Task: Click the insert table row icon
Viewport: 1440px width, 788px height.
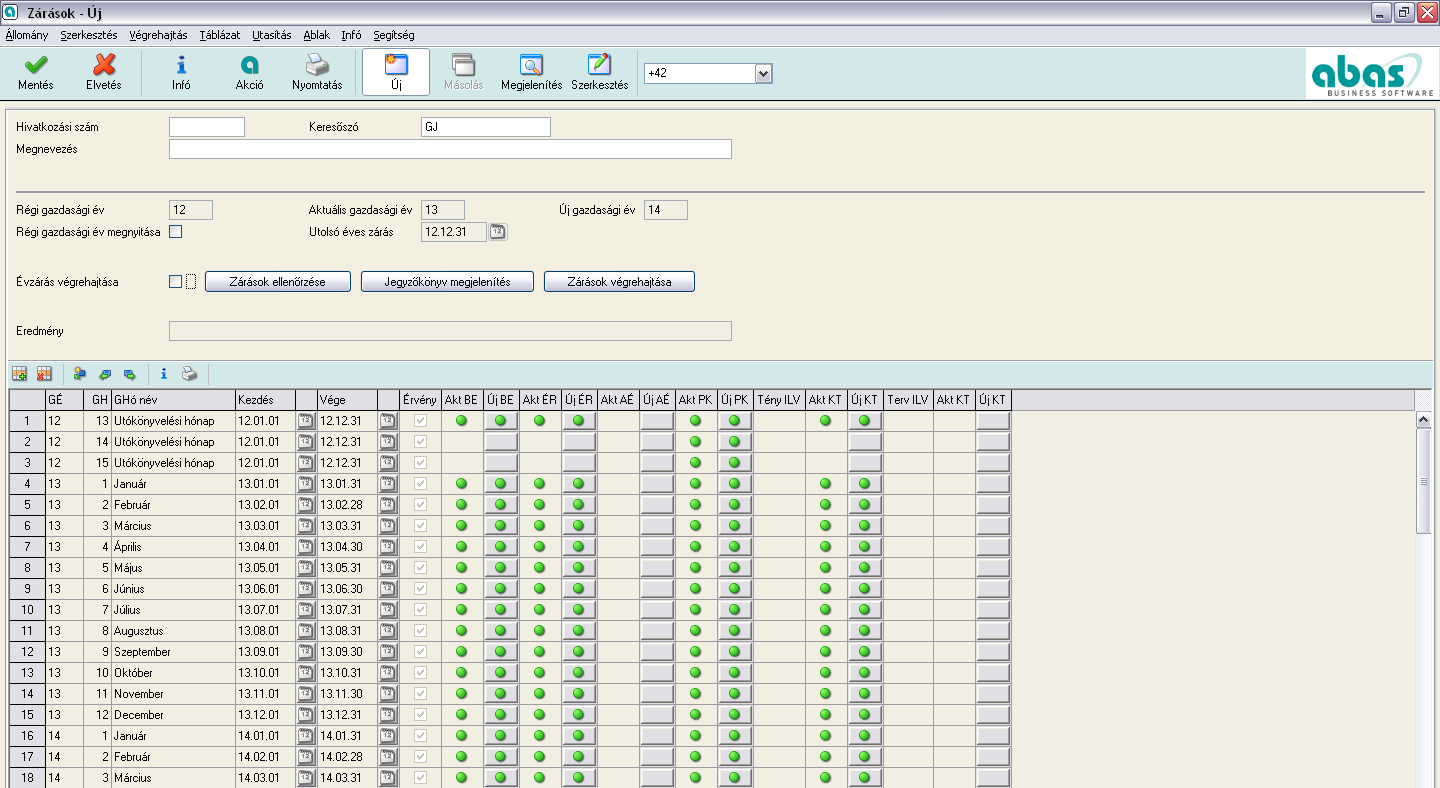Action: [19, 374]
